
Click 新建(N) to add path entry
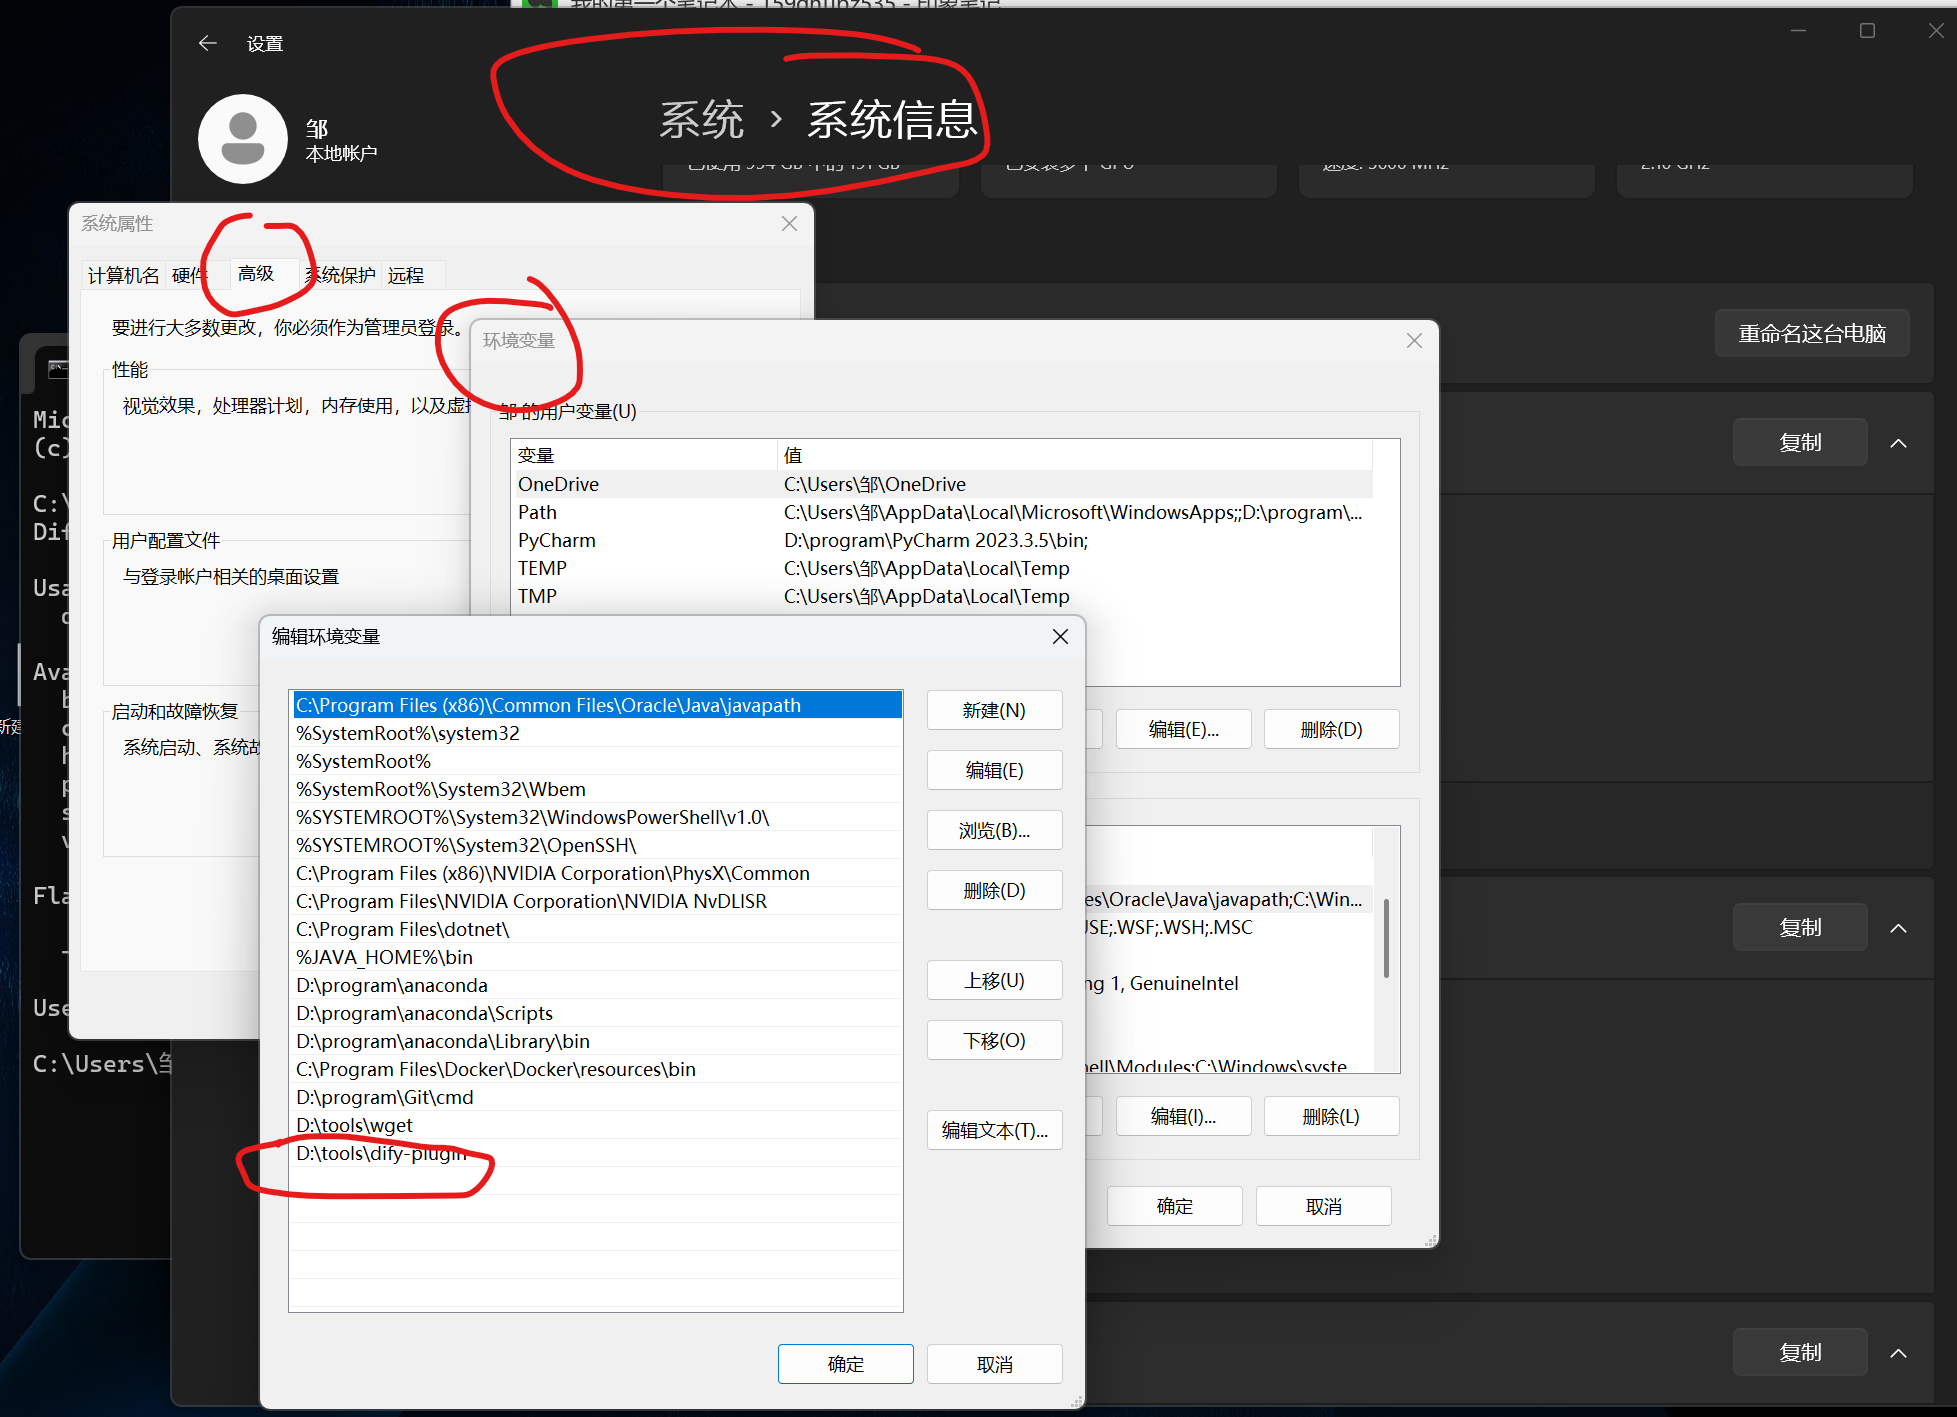click(993, 710)
